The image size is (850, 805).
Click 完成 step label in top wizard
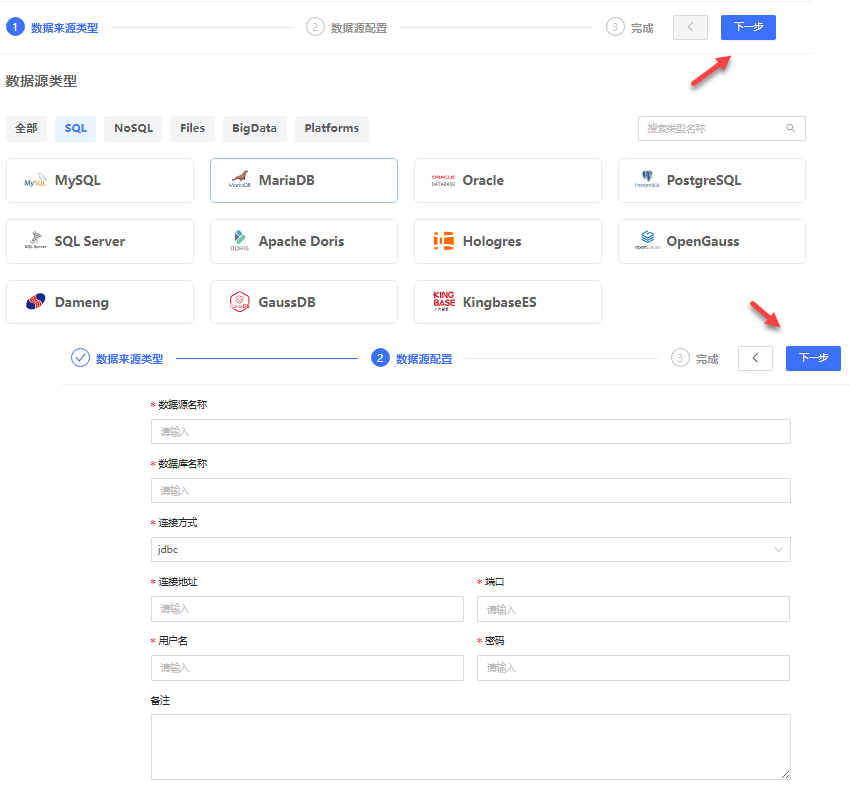[642, 28]
